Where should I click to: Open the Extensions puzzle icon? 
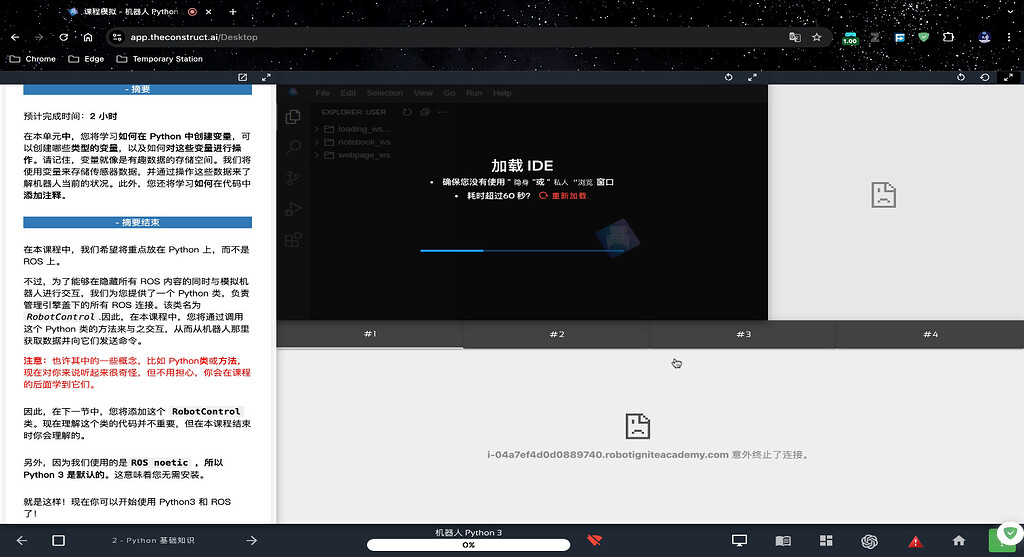tap(948, 37)
